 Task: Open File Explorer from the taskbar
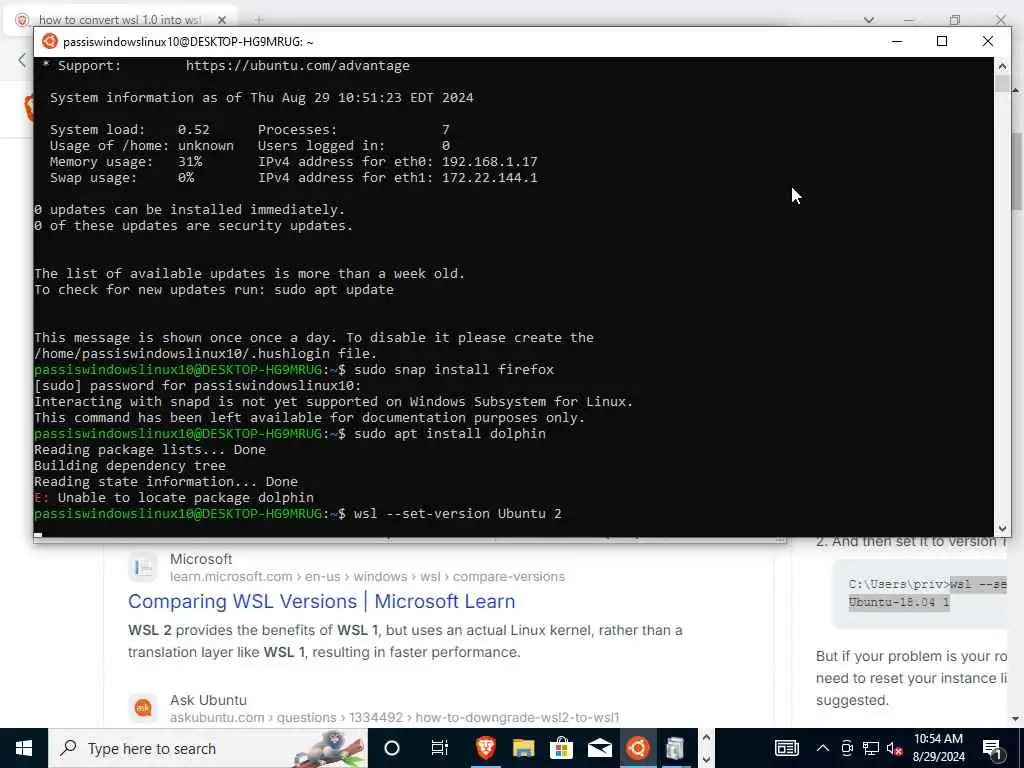[x=523, y=748]
